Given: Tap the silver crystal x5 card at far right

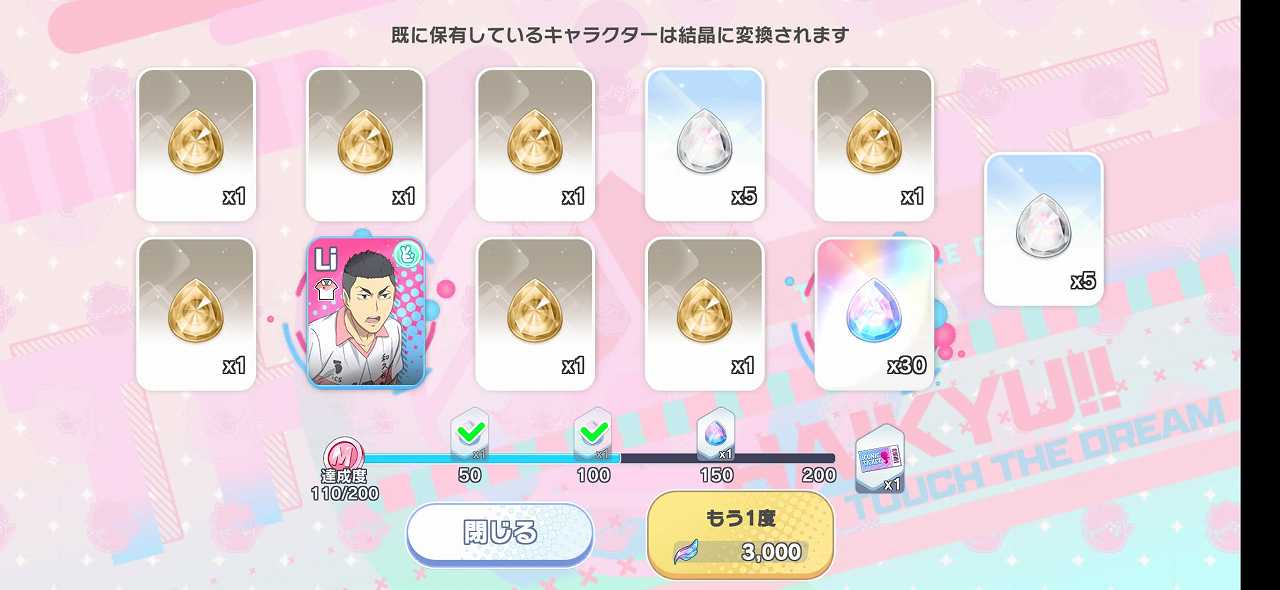Looking at the screenshot, I should point(1044,229).
